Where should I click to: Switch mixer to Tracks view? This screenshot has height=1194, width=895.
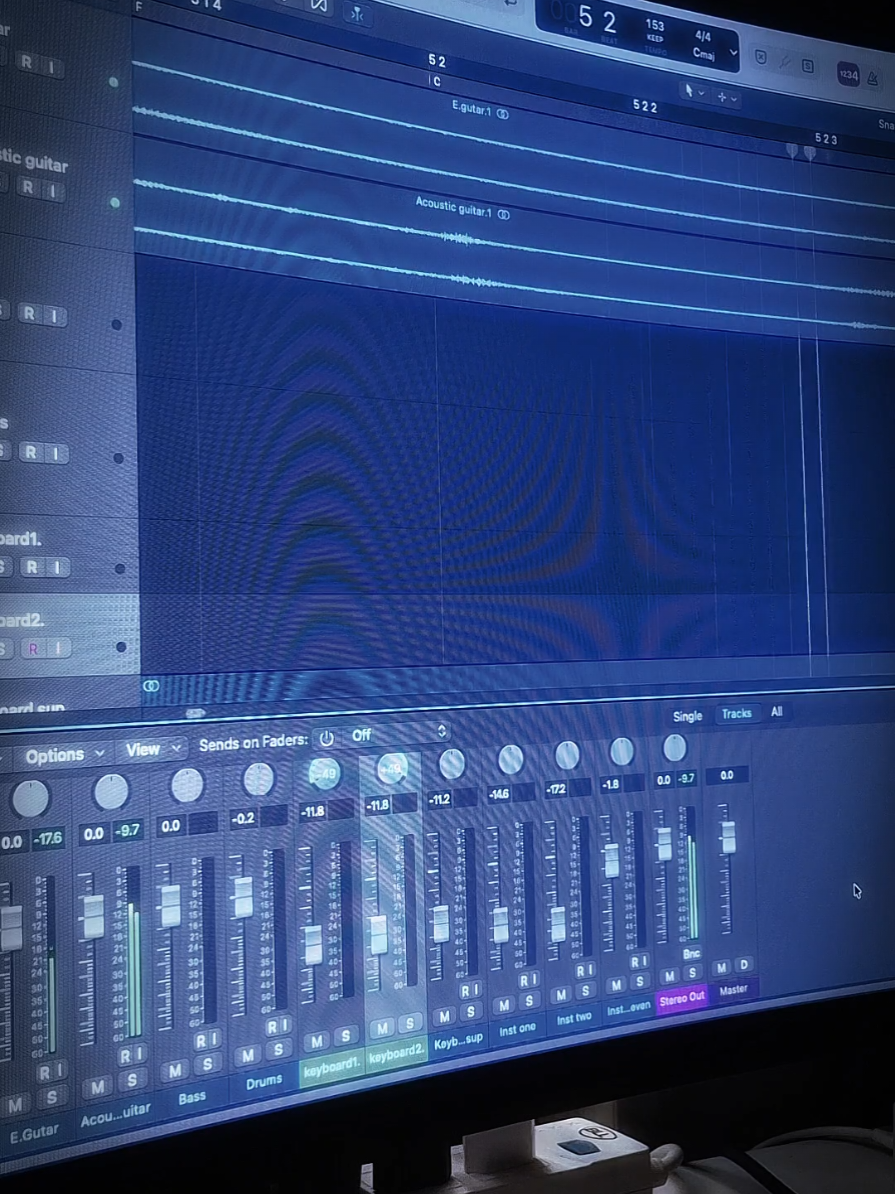click(x=737, y=714)
